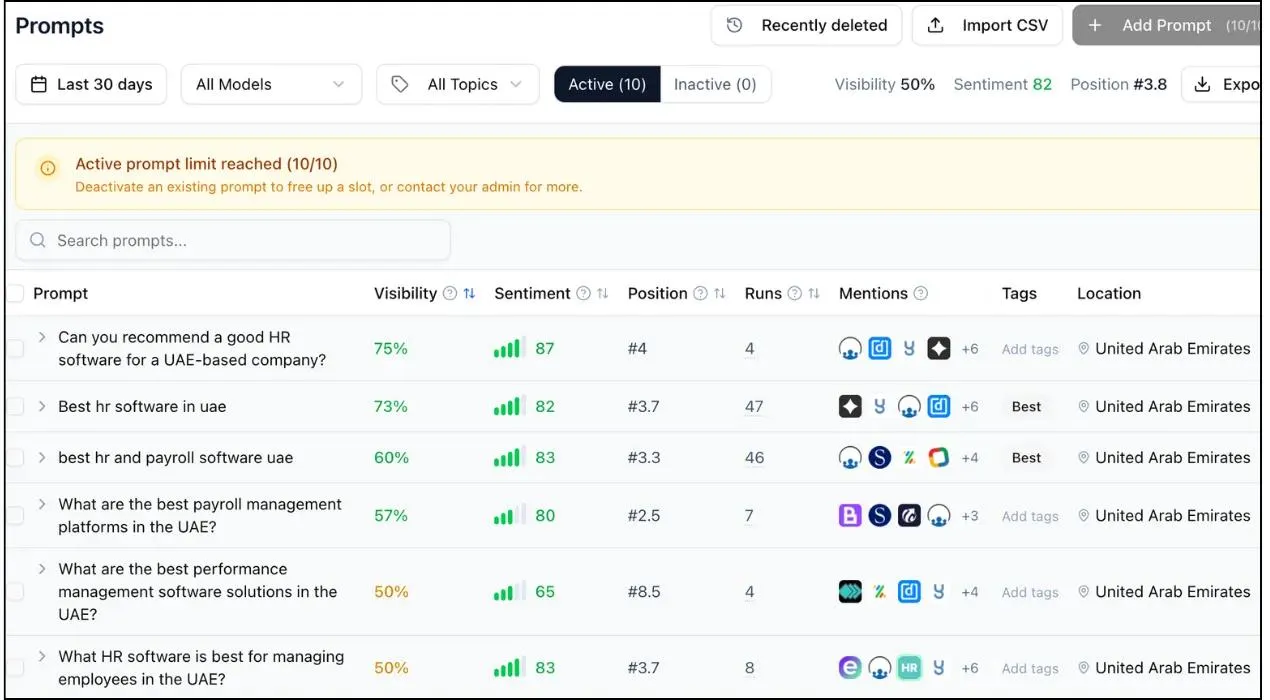Open the All Models dropdown
Image resolution: width=1270 pixels, height=700 pixels.
pos(271,85)
